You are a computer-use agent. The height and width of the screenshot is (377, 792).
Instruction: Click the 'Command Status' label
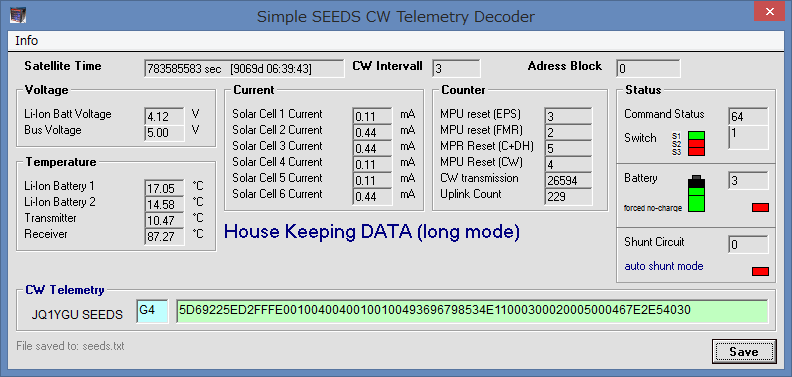(x=664, y=114)
